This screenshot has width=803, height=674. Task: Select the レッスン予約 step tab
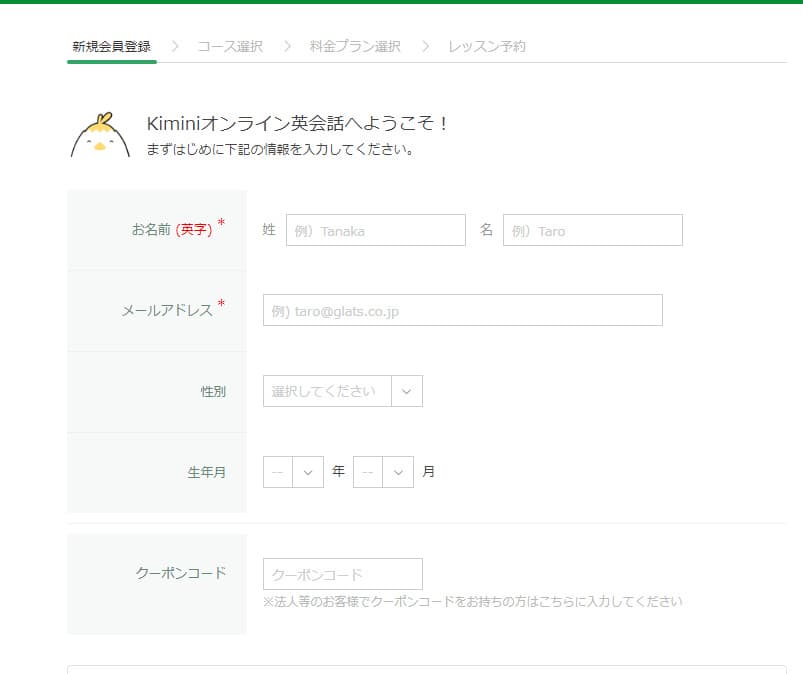[487, 47]
